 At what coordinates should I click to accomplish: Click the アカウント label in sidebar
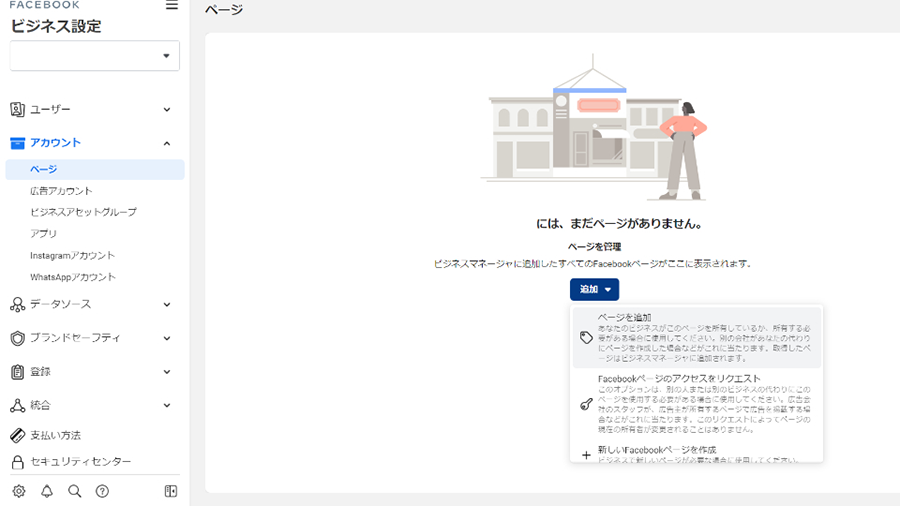(56, 143)
